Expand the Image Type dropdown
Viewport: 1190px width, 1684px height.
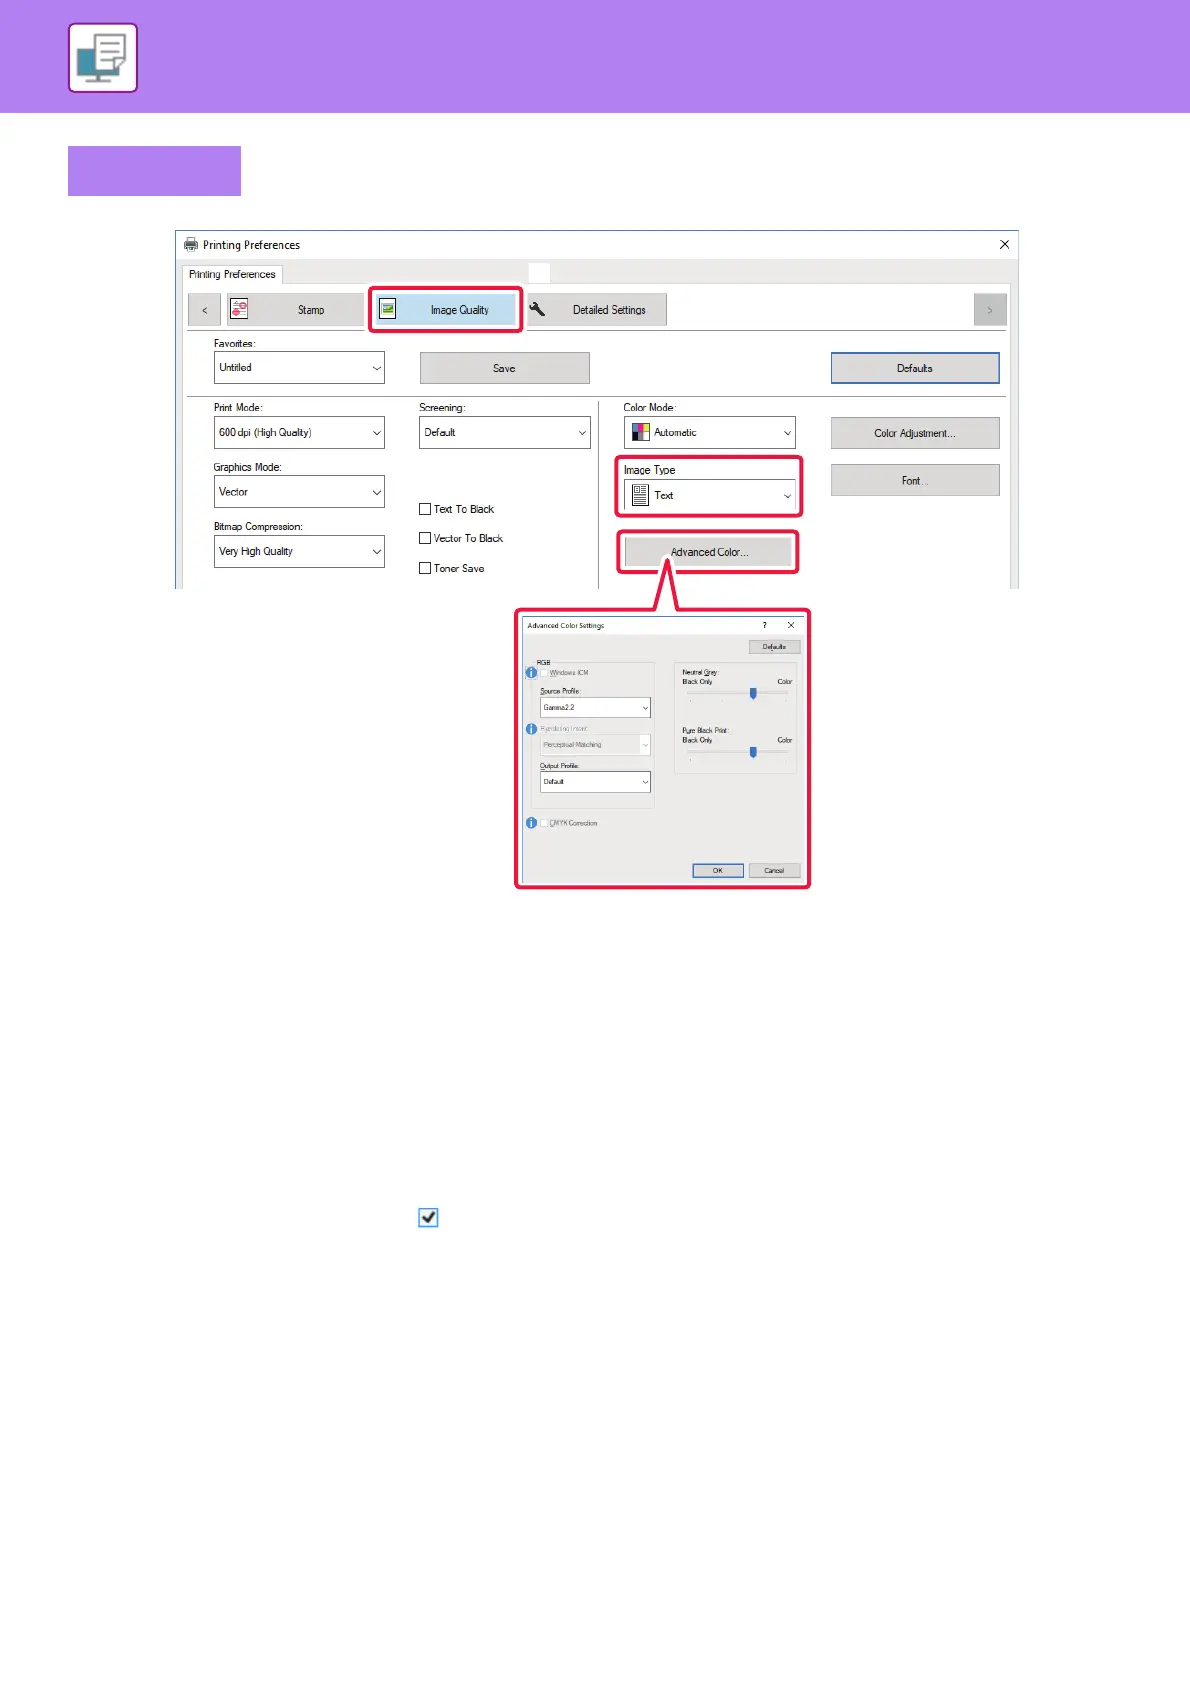click(x=709, y=496)
